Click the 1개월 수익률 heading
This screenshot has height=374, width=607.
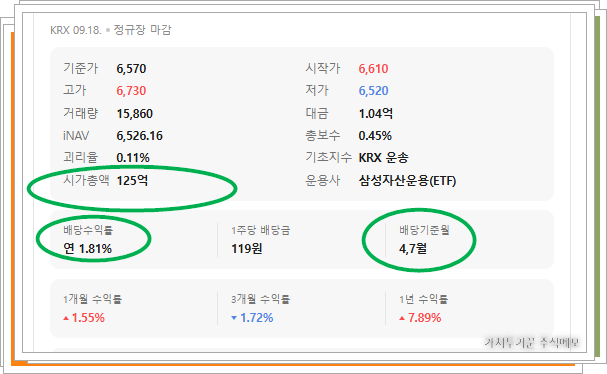pos(93,299)
